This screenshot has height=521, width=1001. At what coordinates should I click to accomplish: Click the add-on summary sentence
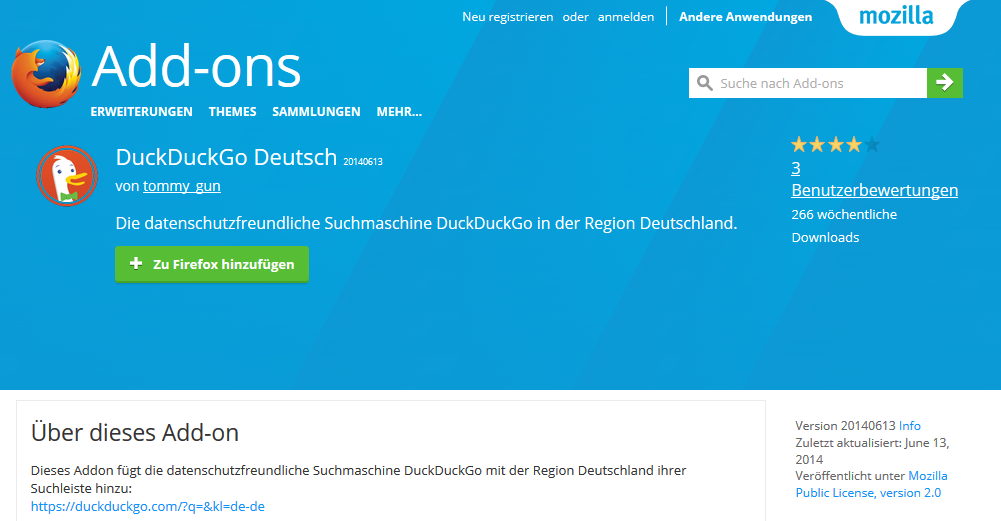tap(426, 223)
